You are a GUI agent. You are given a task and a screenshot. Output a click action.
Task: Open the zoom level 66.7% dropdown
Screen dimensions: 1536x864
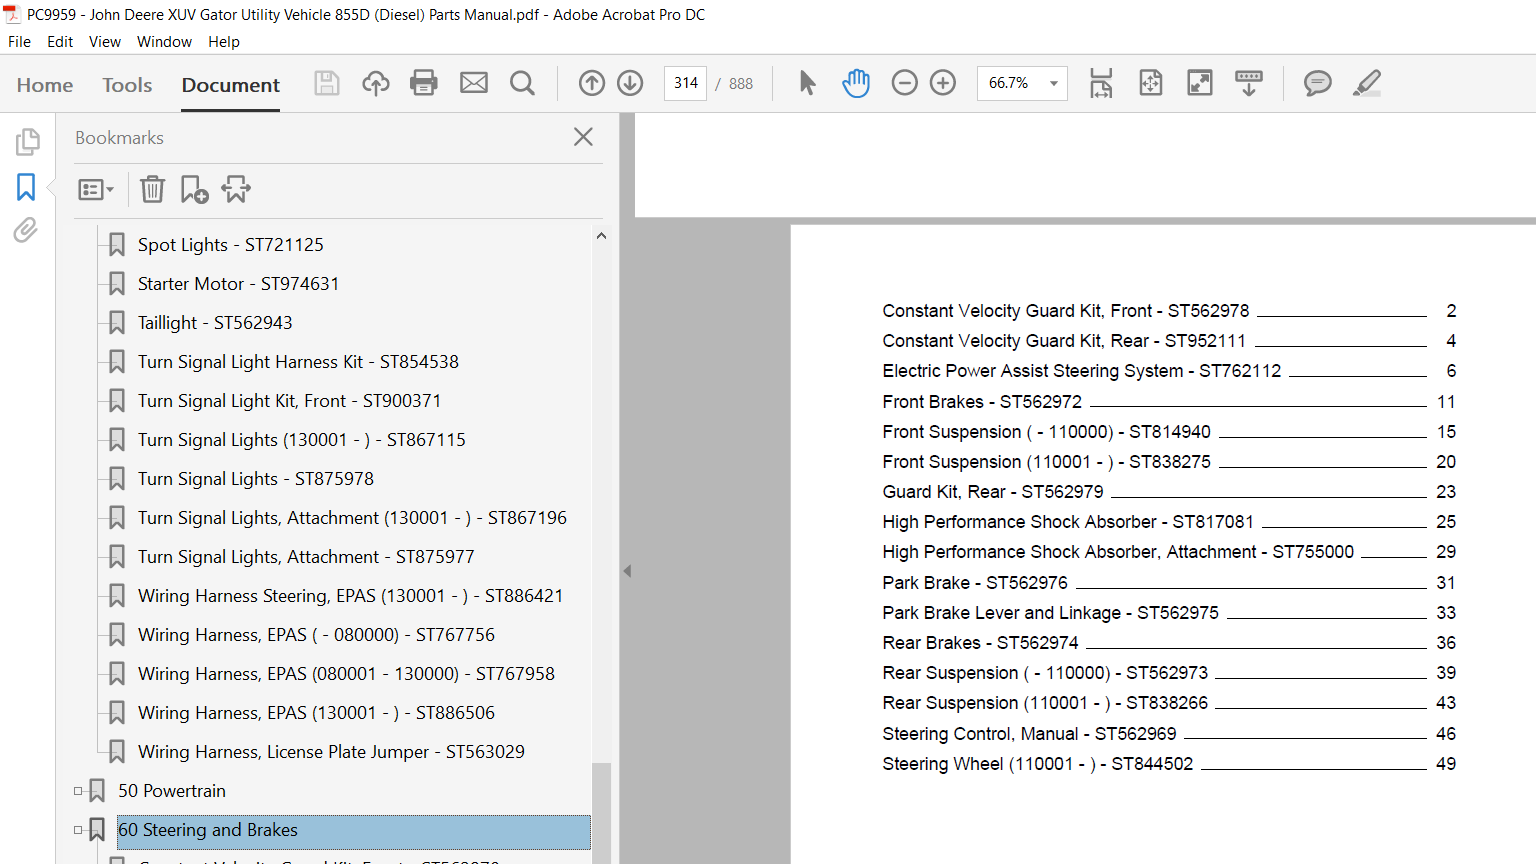(x=1053, y=83)
